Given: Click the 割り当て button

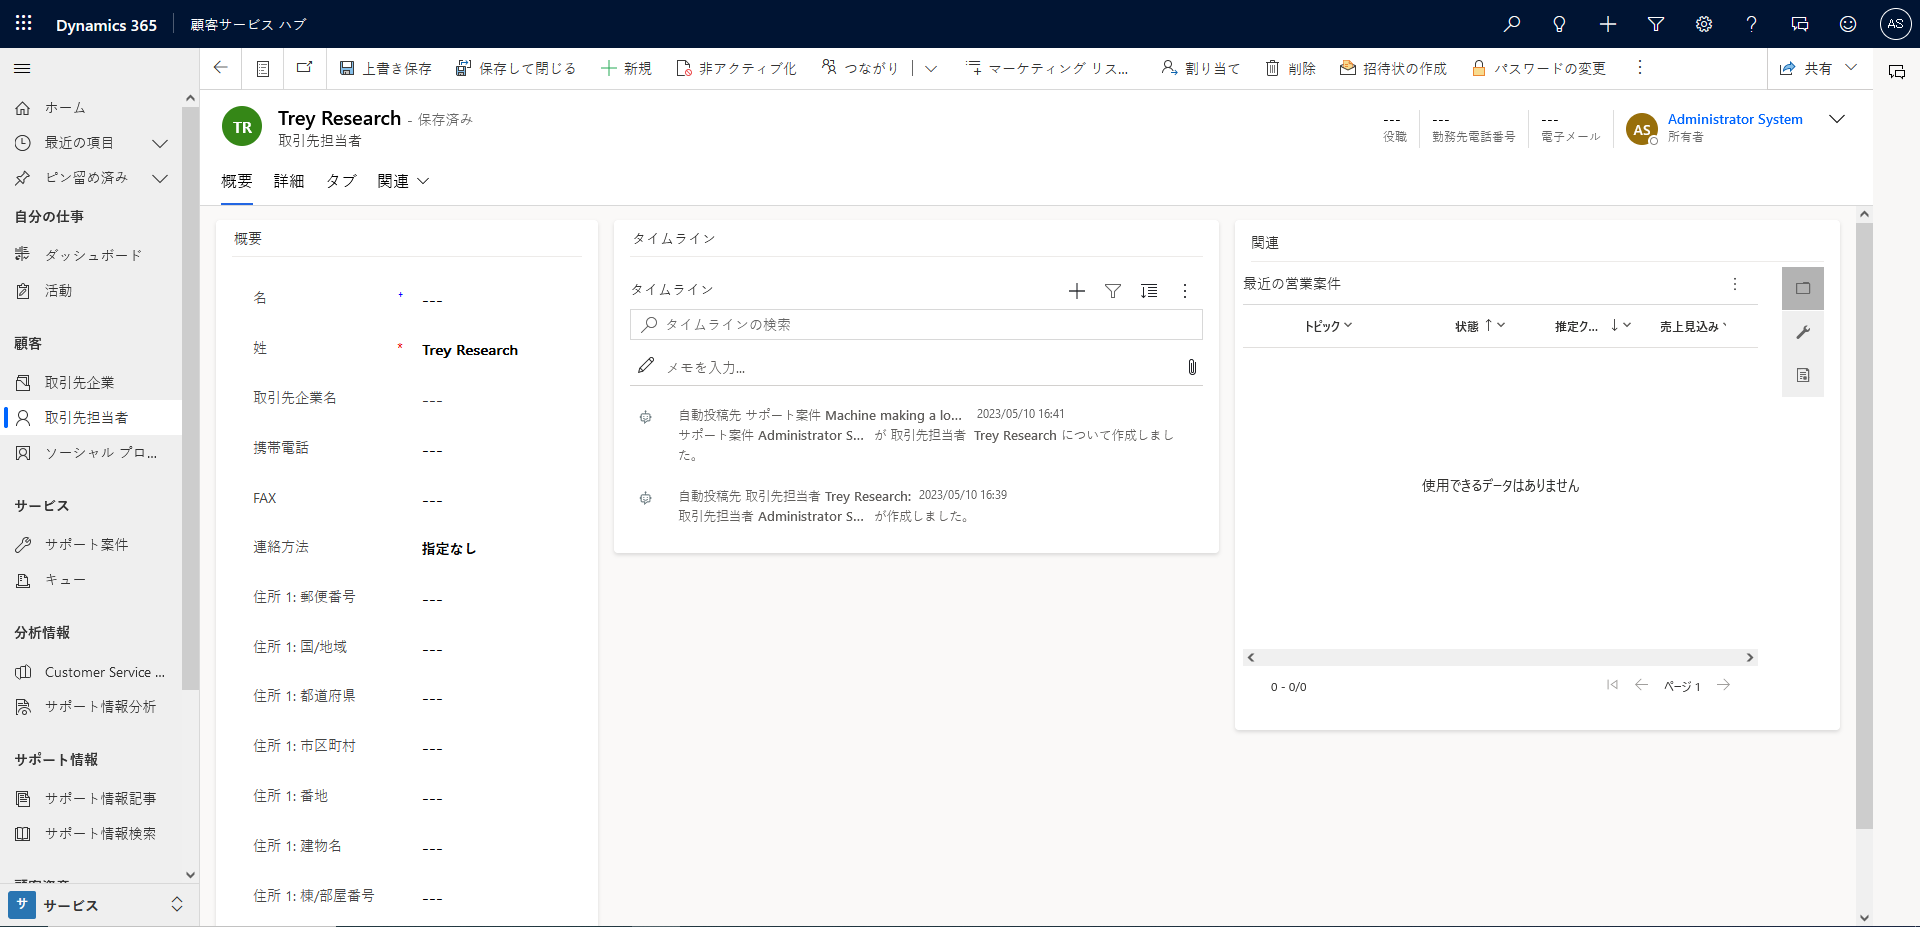Looking at the screenshot, I should 1201,68.
